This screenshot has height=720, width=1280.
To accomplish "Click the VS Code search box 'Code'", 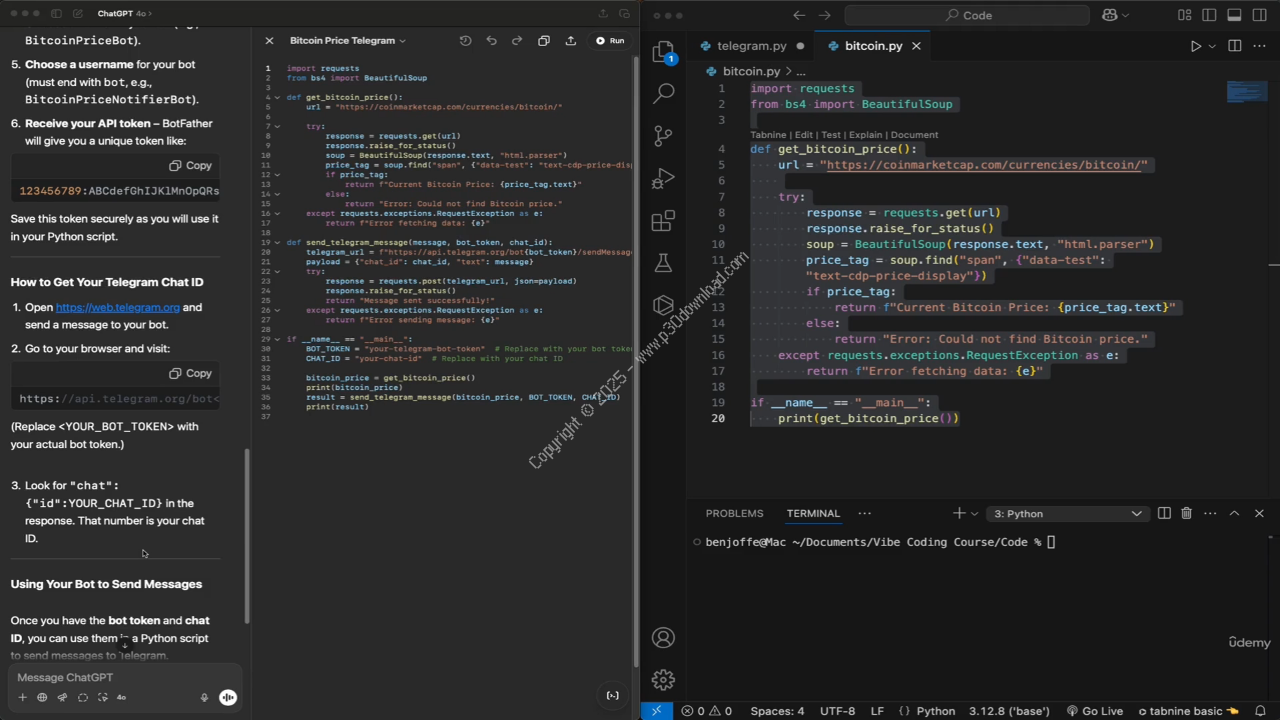I will (x=967, y=15).
